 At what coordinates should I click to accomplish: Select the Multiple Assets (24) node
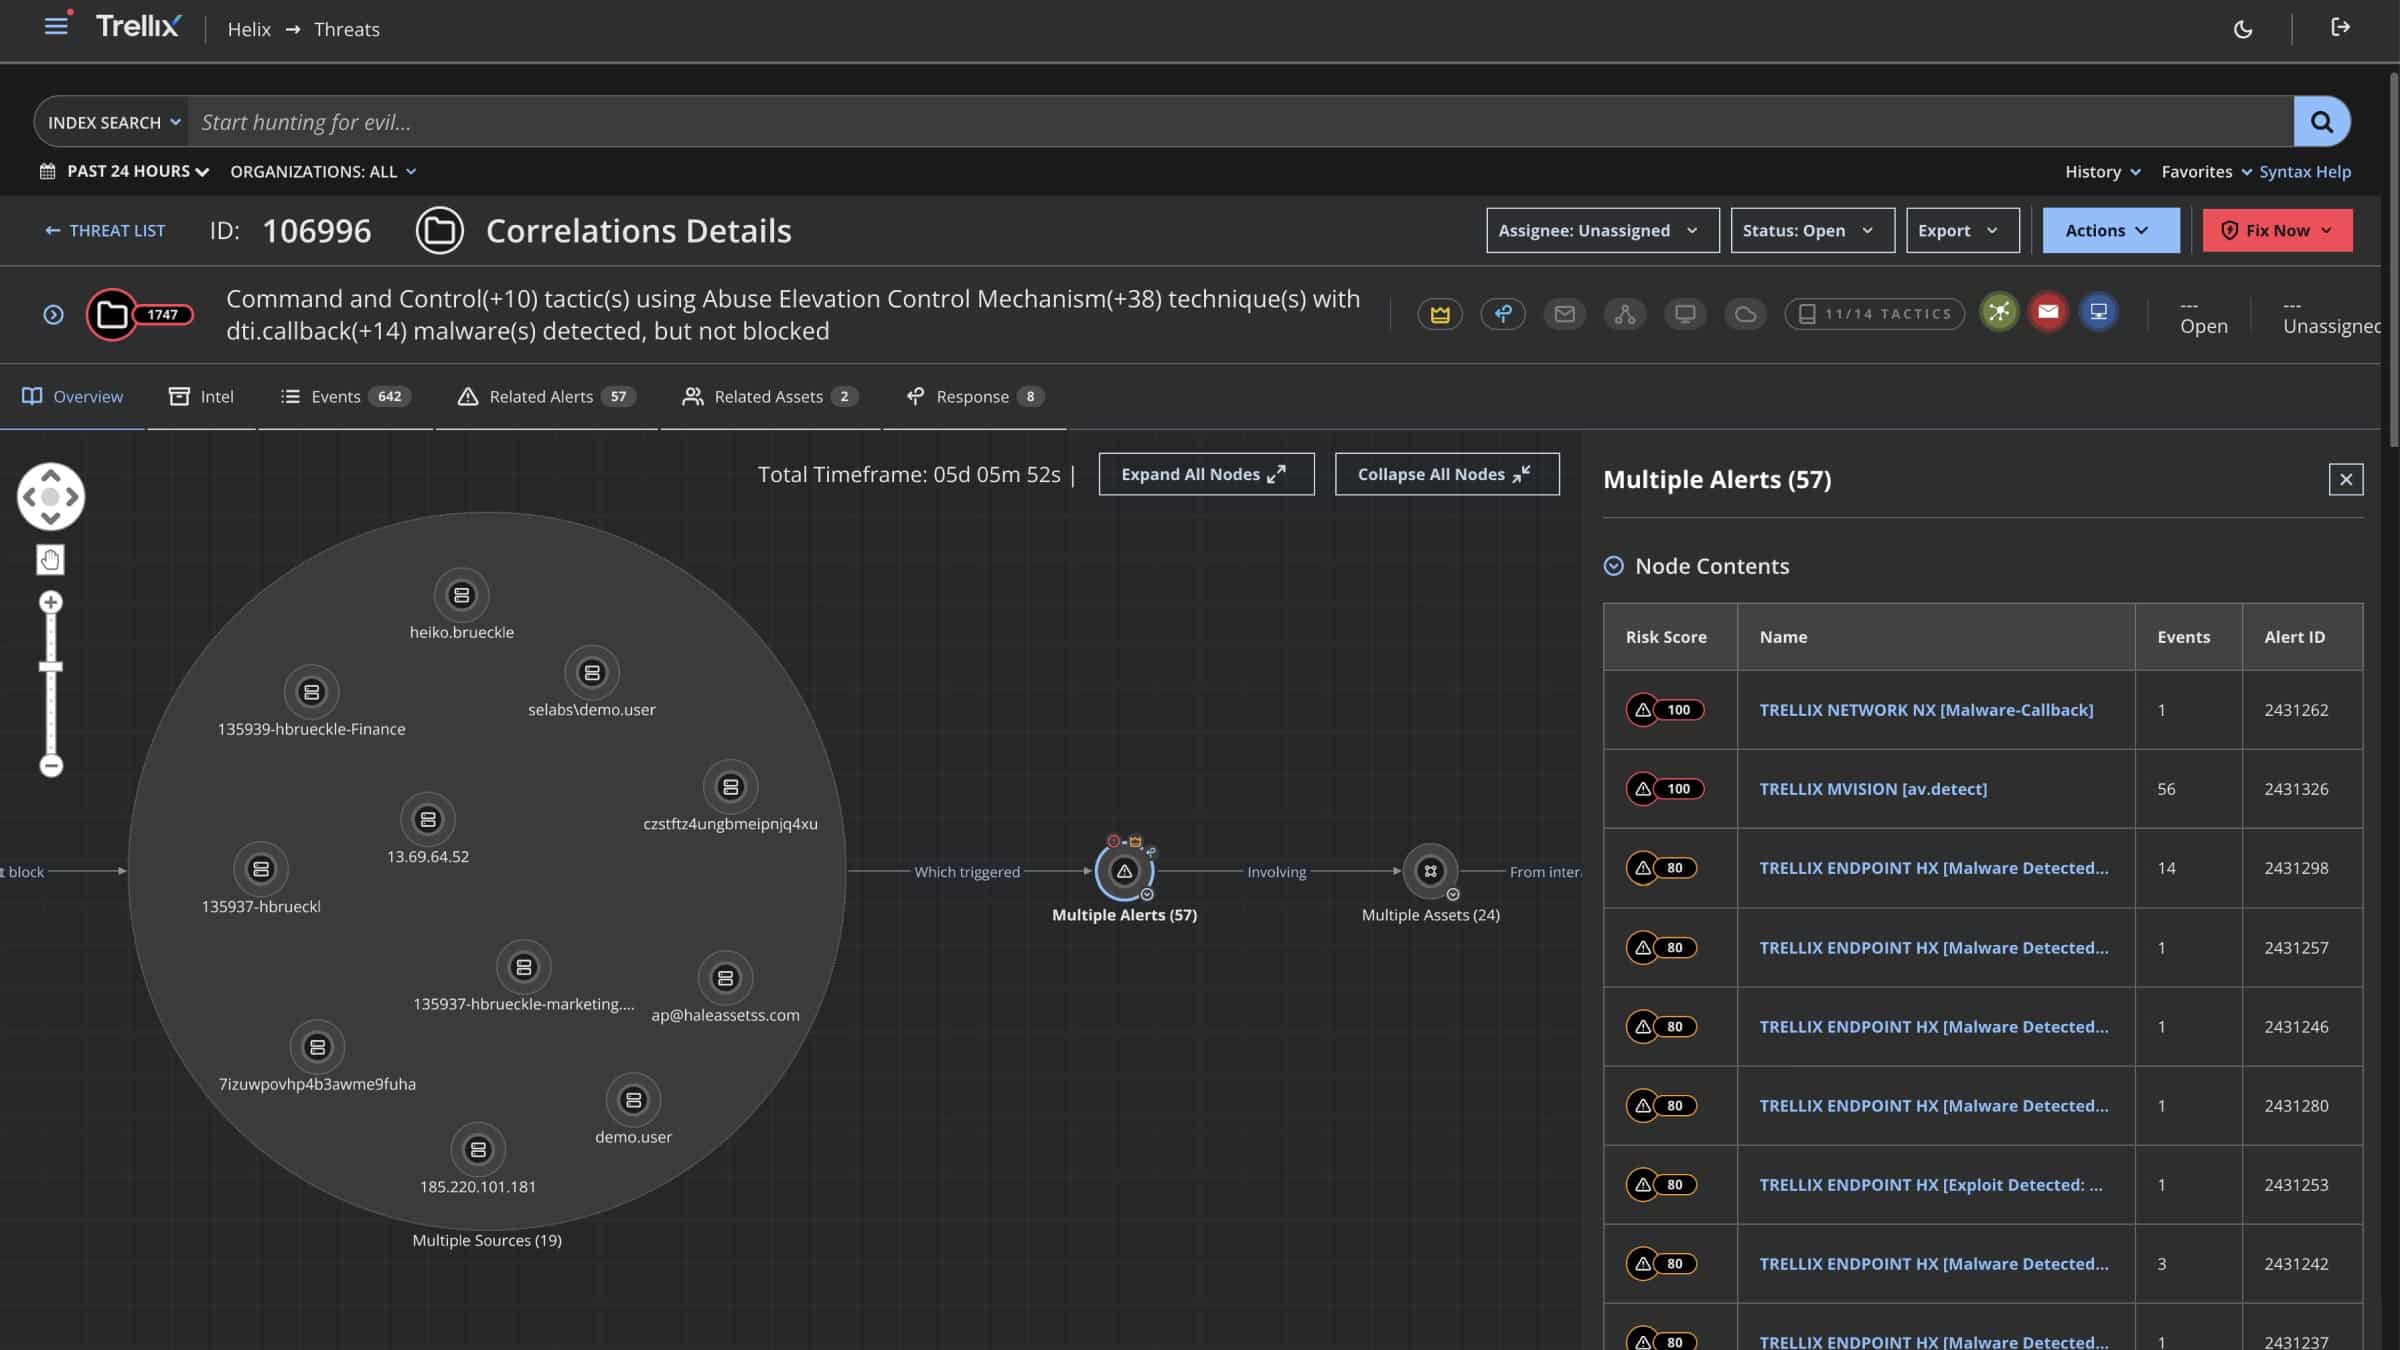pyautogui.click(x=1430, y=871)
